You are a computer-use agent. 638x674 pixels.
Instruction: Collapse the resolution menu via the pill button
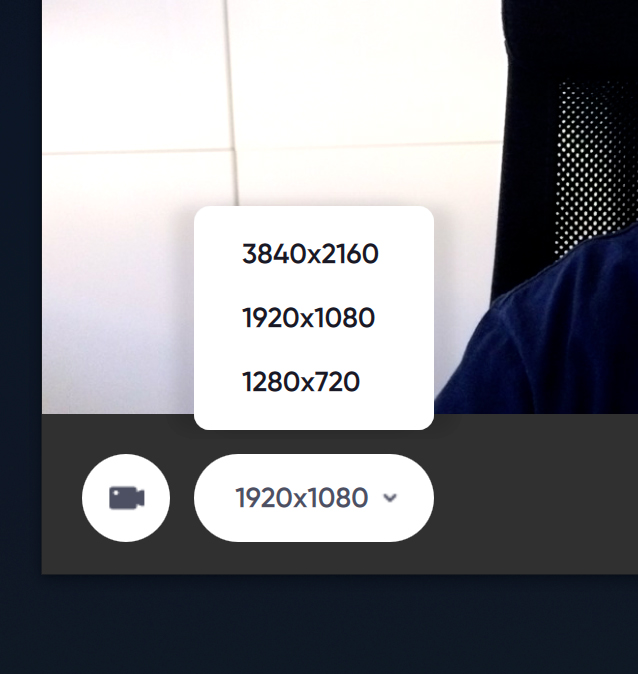point(314,498)
